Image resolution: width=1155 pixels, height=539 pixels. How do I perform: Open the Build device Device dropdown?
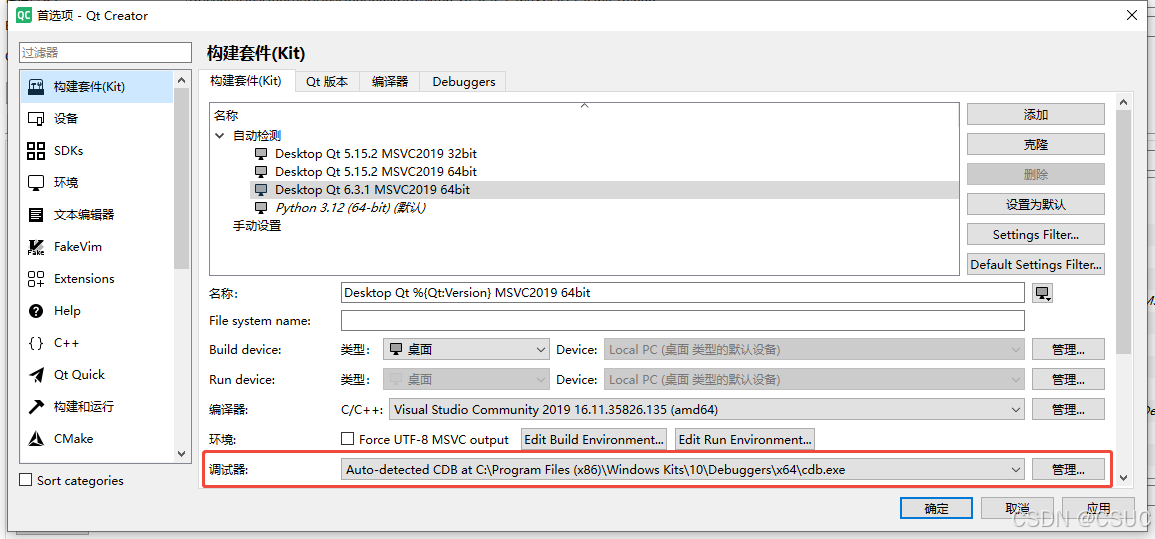point(814,349)
